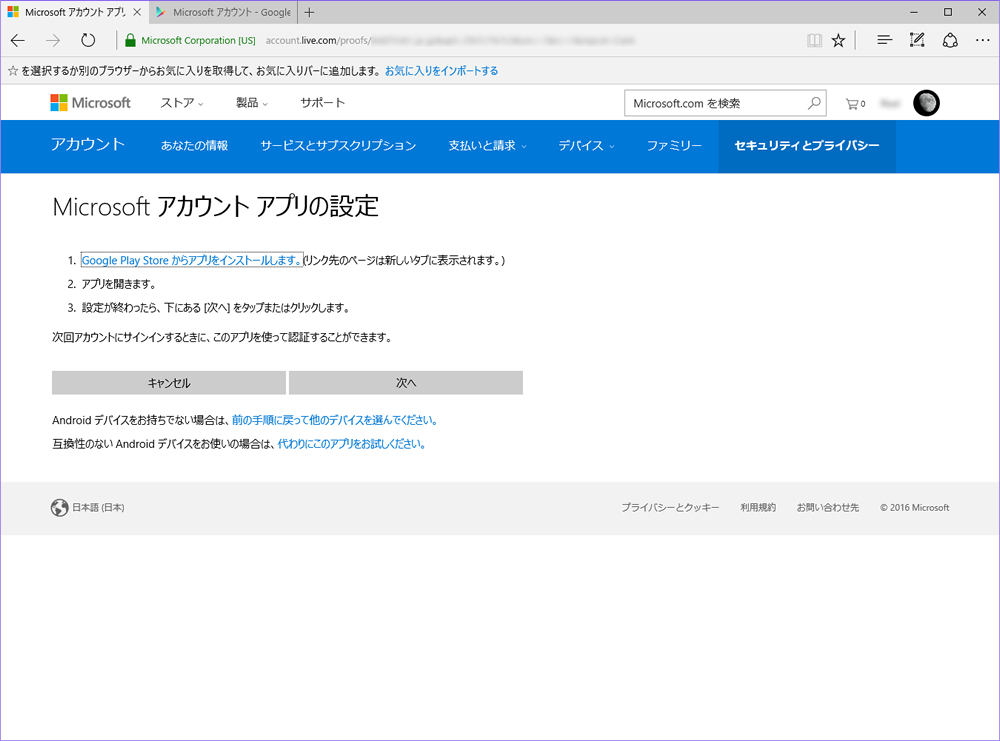Expand the デバイス dropdown

pos(587,145)
